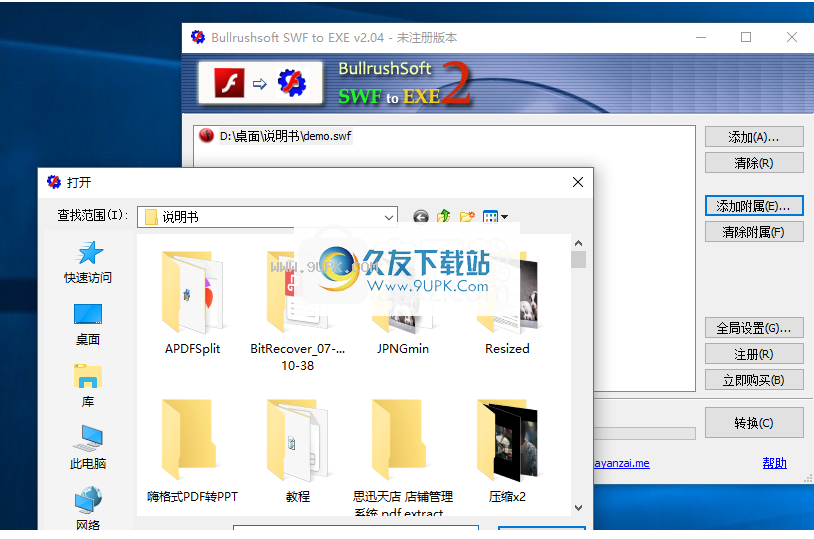Click 转换(C) convert button
The height and width of the screenshot is (539, 814).
[x=754, y=423]
